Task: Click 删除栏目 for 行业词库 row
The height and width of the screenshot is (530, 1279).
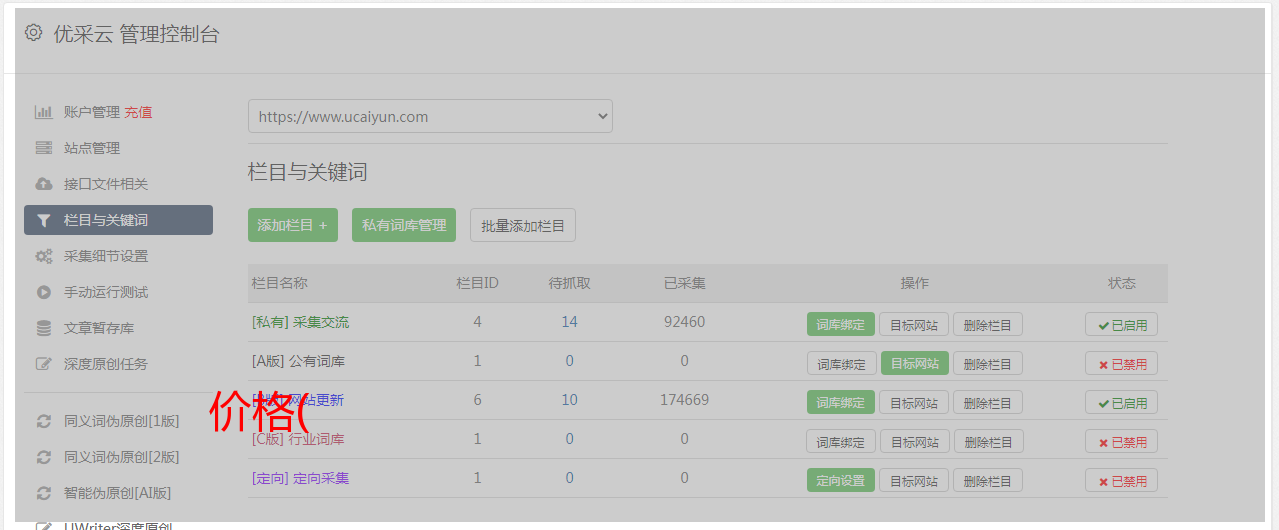Action: (988, 441)
